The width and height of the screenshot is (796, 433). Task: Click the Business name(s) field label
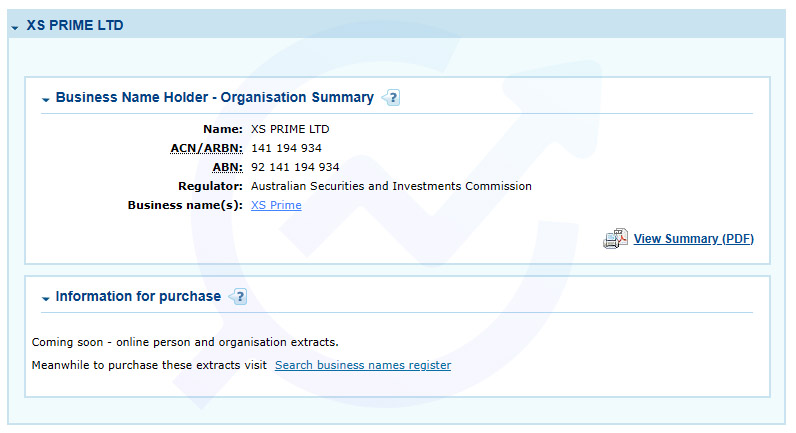pos(185,205)
